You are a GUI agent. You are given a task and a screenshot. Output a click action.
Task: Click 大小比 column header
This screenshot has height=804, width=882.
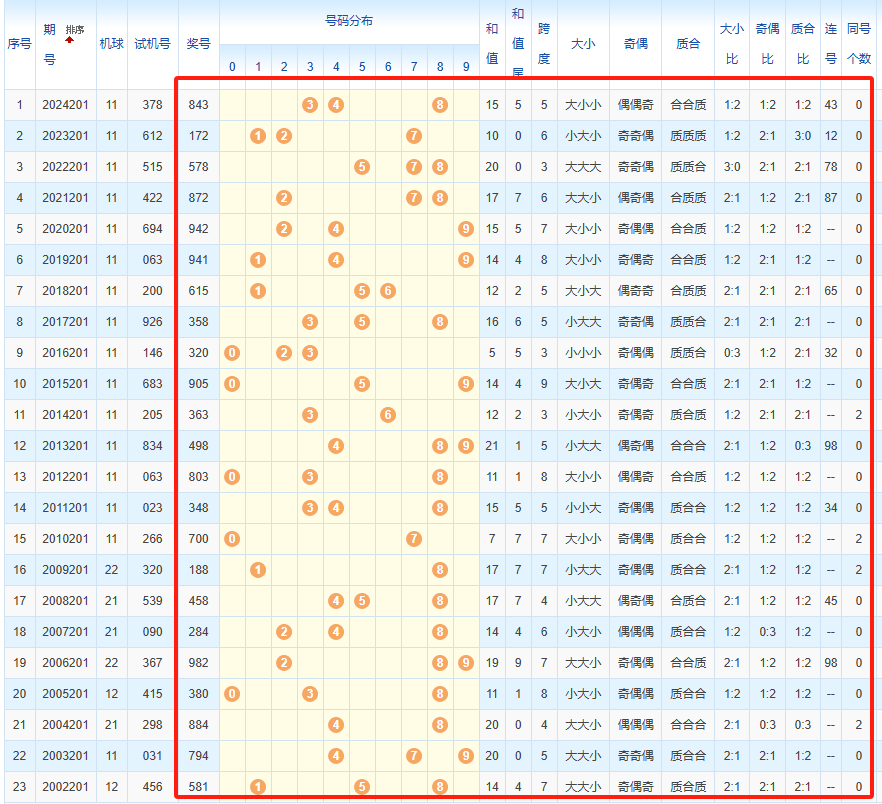tap(731, 44)
